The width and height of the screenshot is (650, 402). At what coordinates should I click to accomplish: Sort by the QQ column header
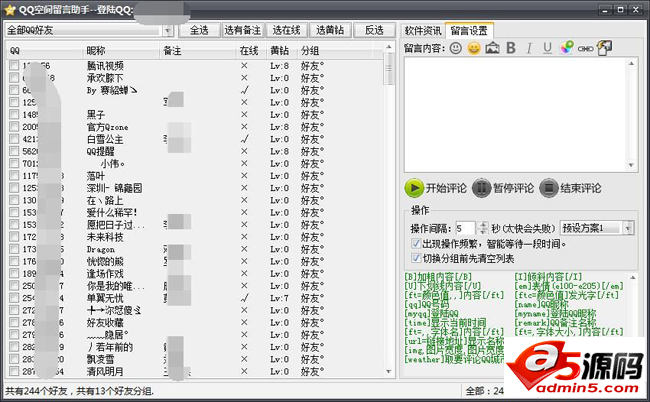coord(45,51)
